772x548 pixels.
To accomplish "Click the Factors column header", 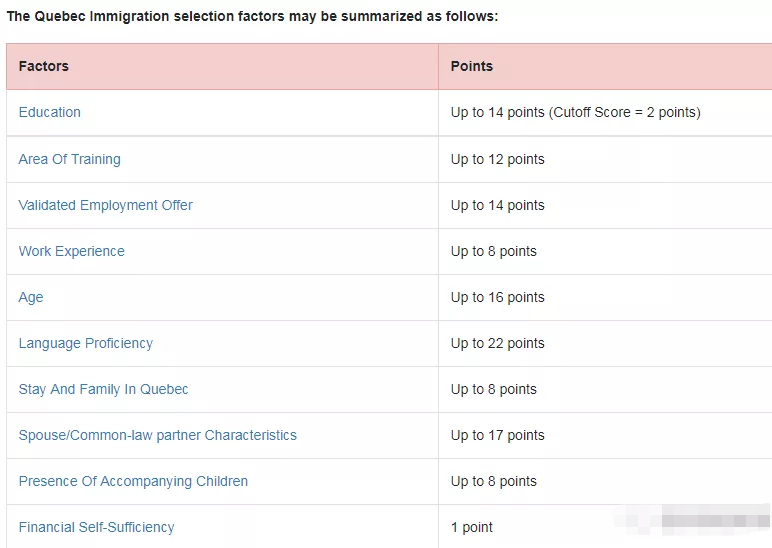I will click(x=44, y=66).
